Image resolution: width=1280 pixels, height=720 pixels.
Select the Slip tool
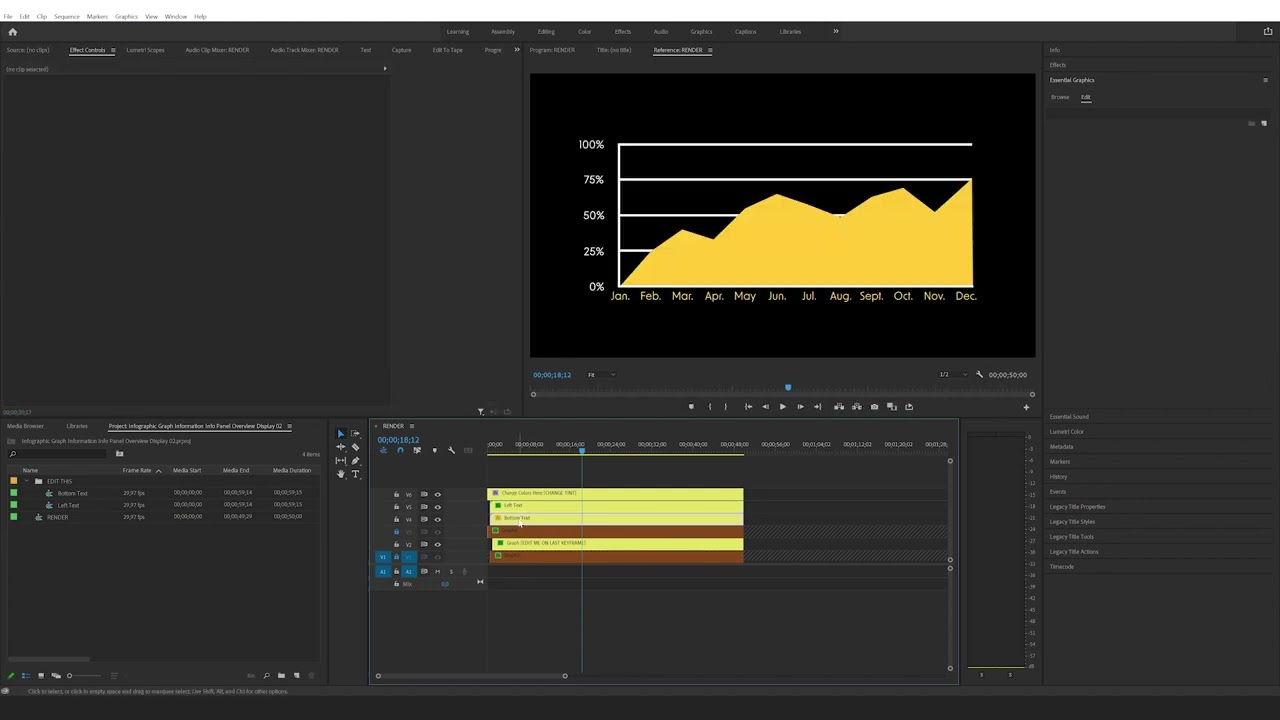(340, 460)
